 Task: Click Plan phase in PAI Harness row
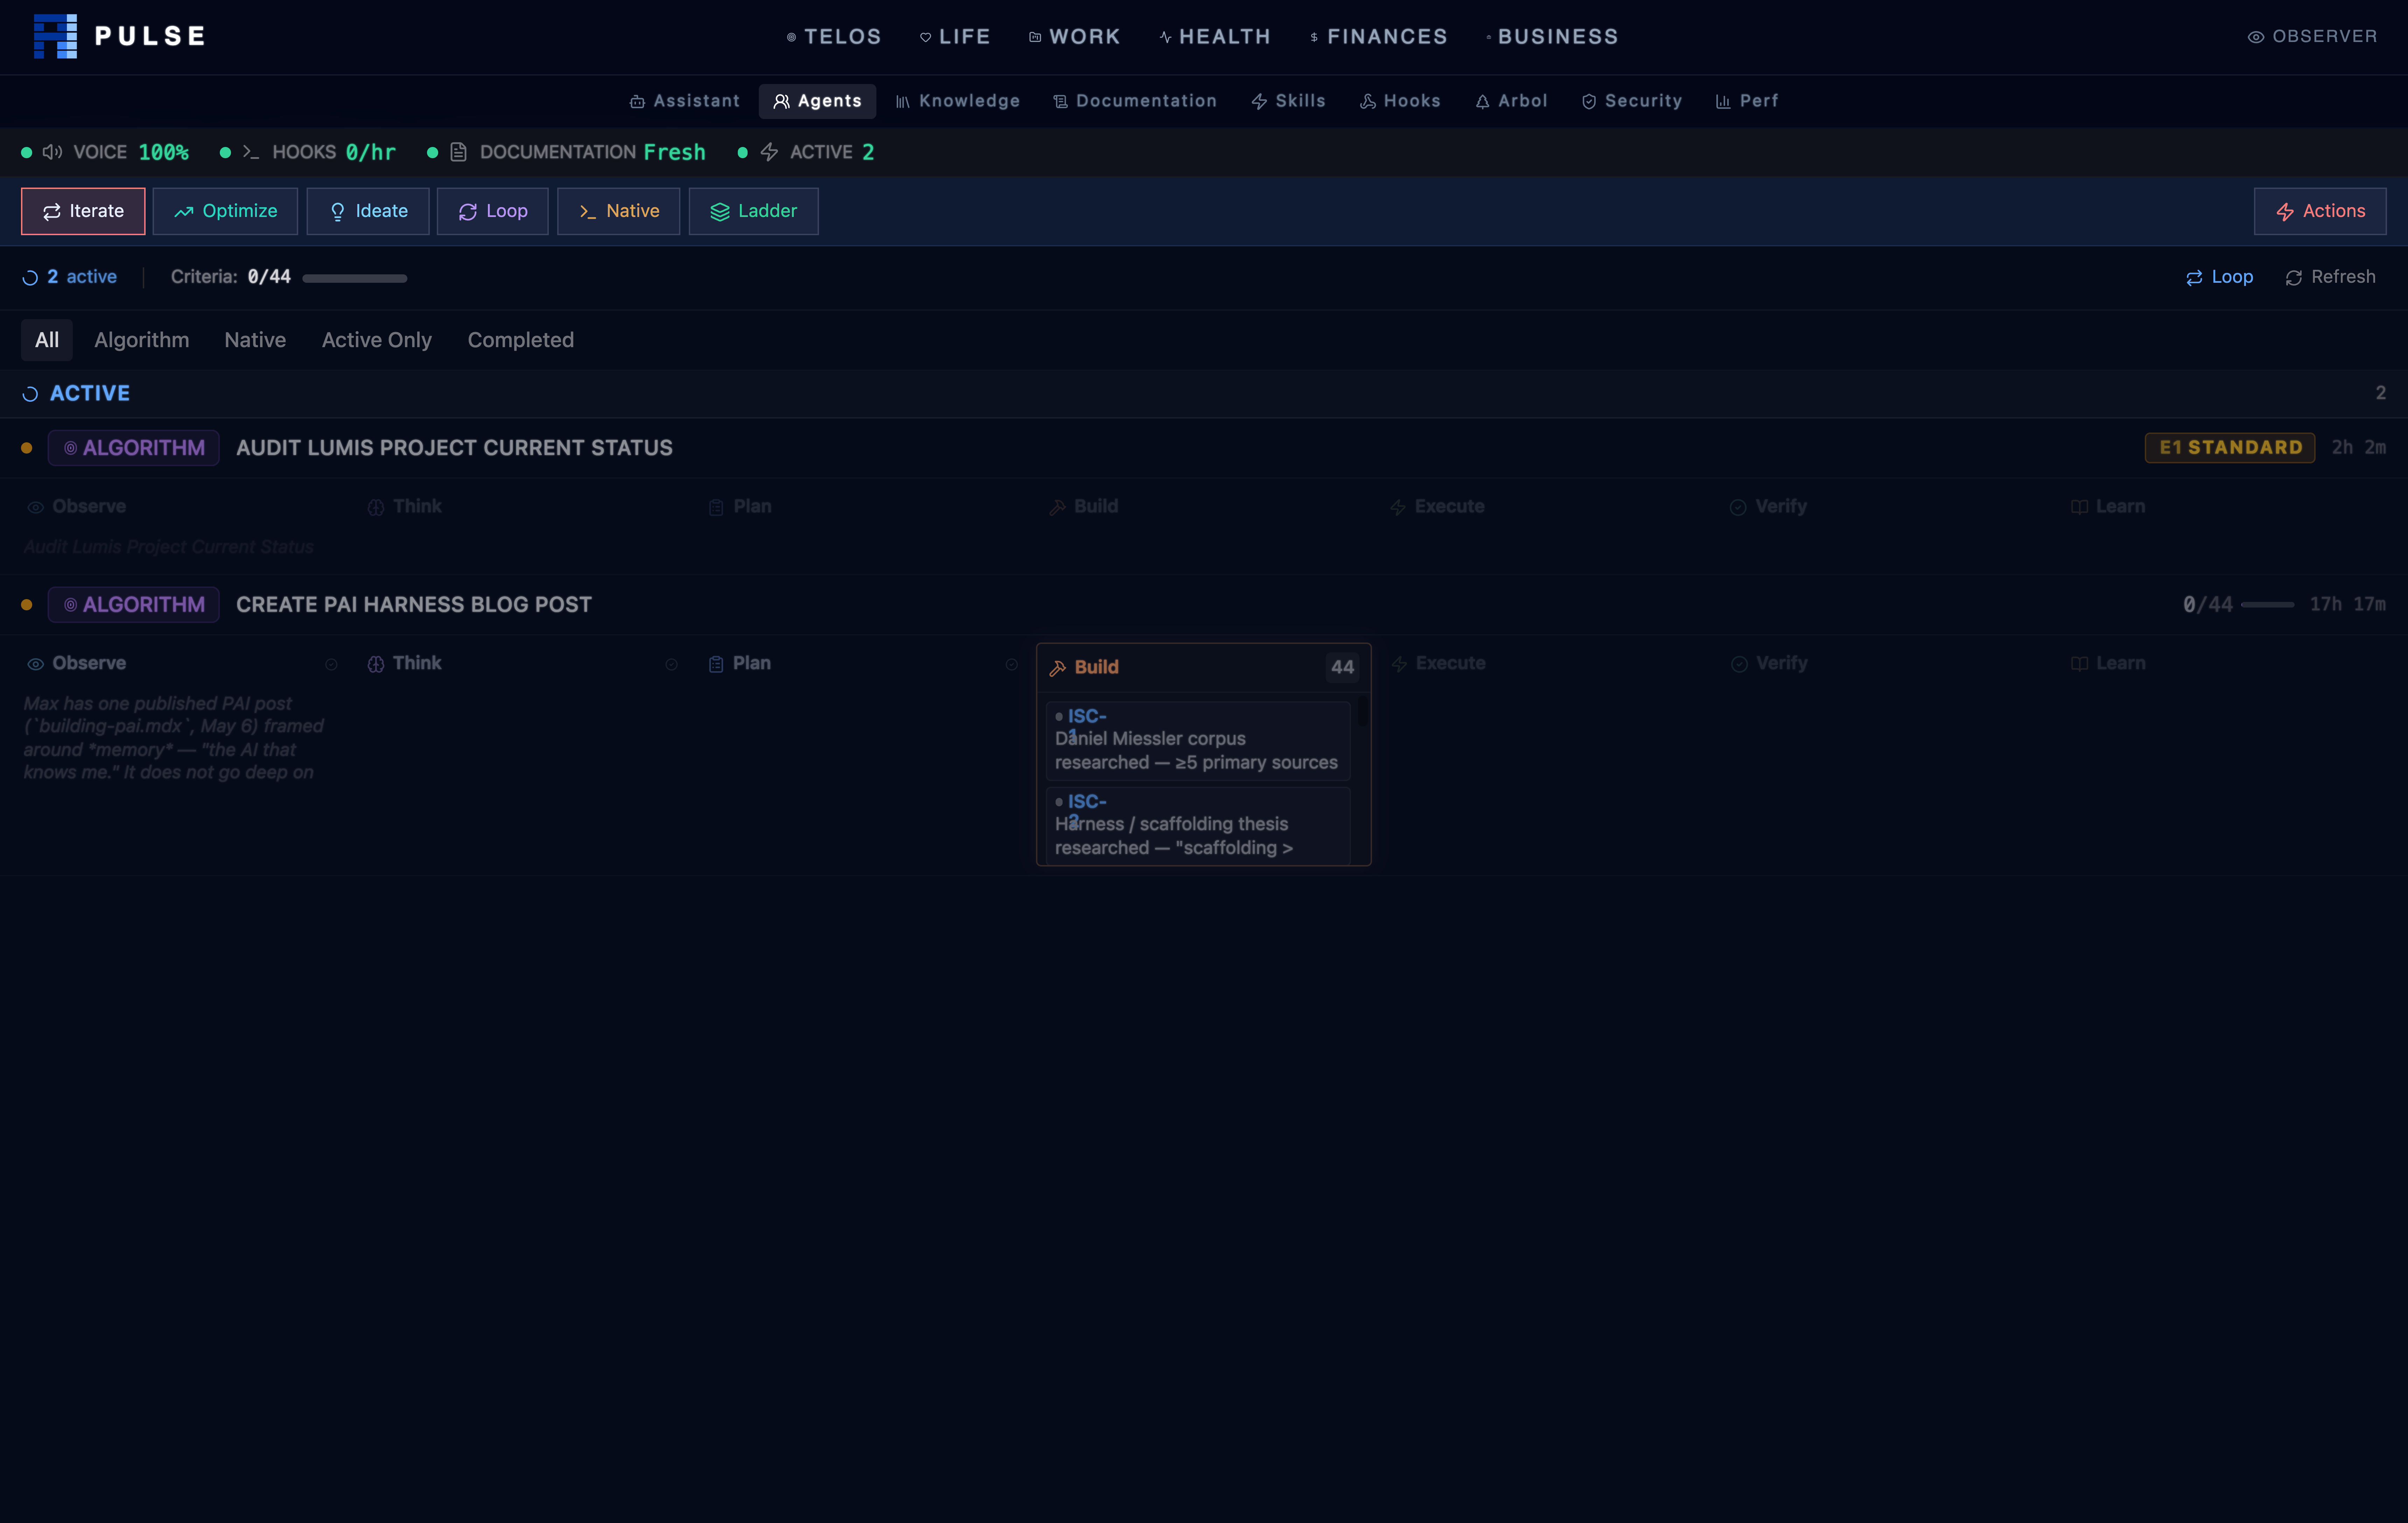click(740, 664)
